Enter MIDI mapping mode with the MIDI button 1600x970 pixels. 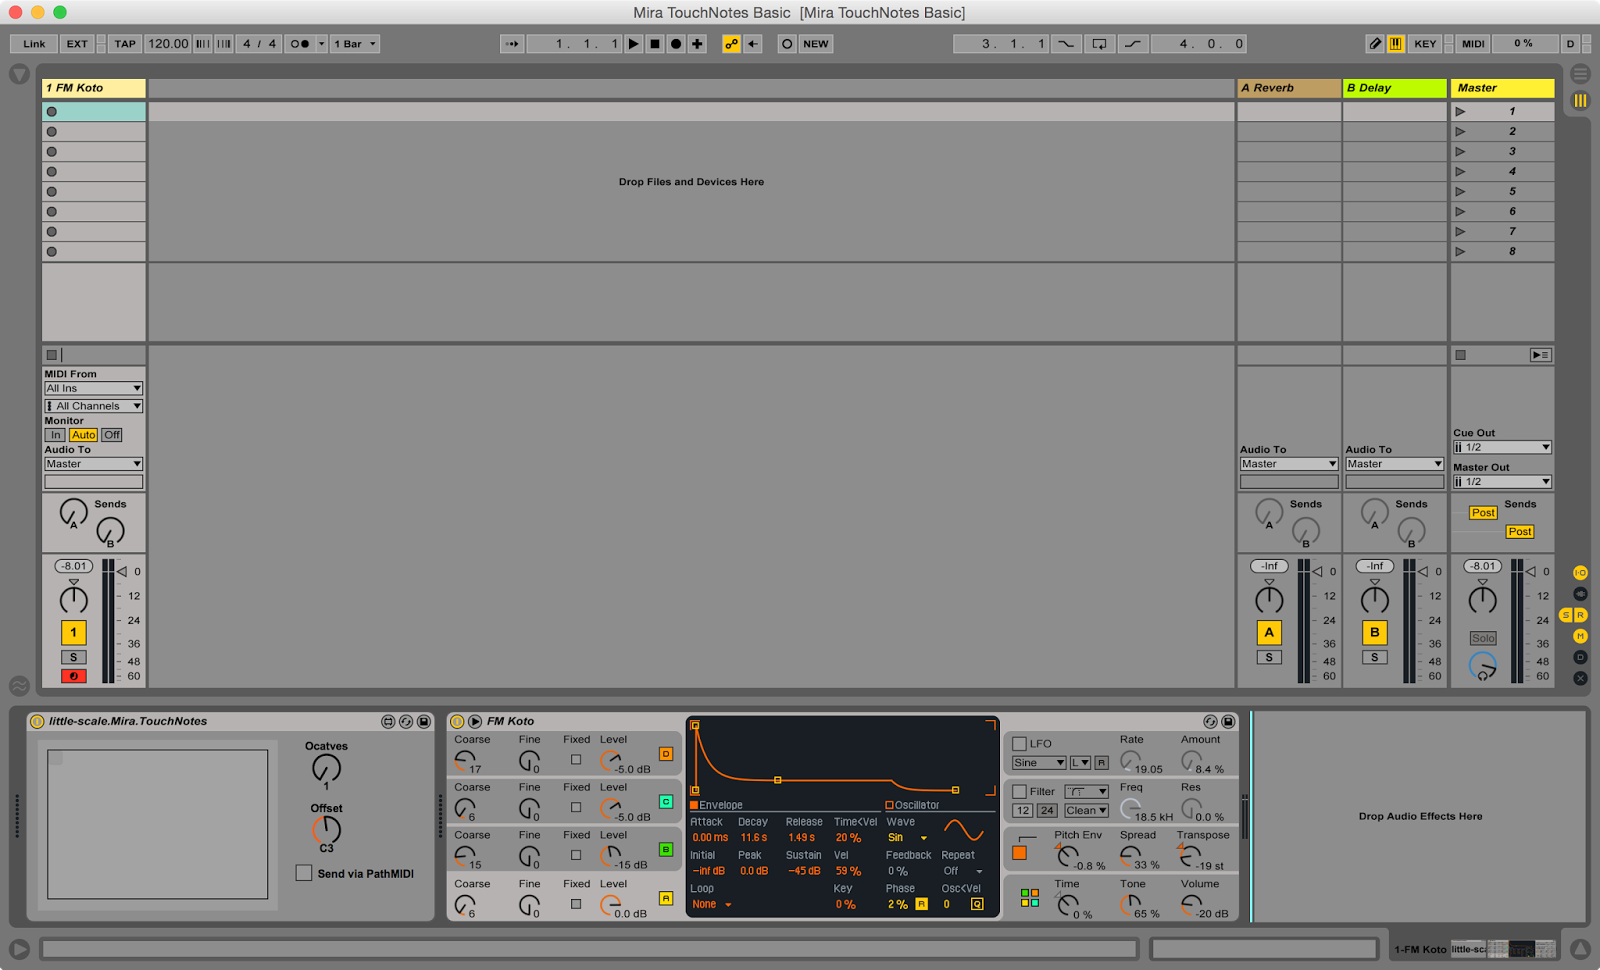(1472, 43)
